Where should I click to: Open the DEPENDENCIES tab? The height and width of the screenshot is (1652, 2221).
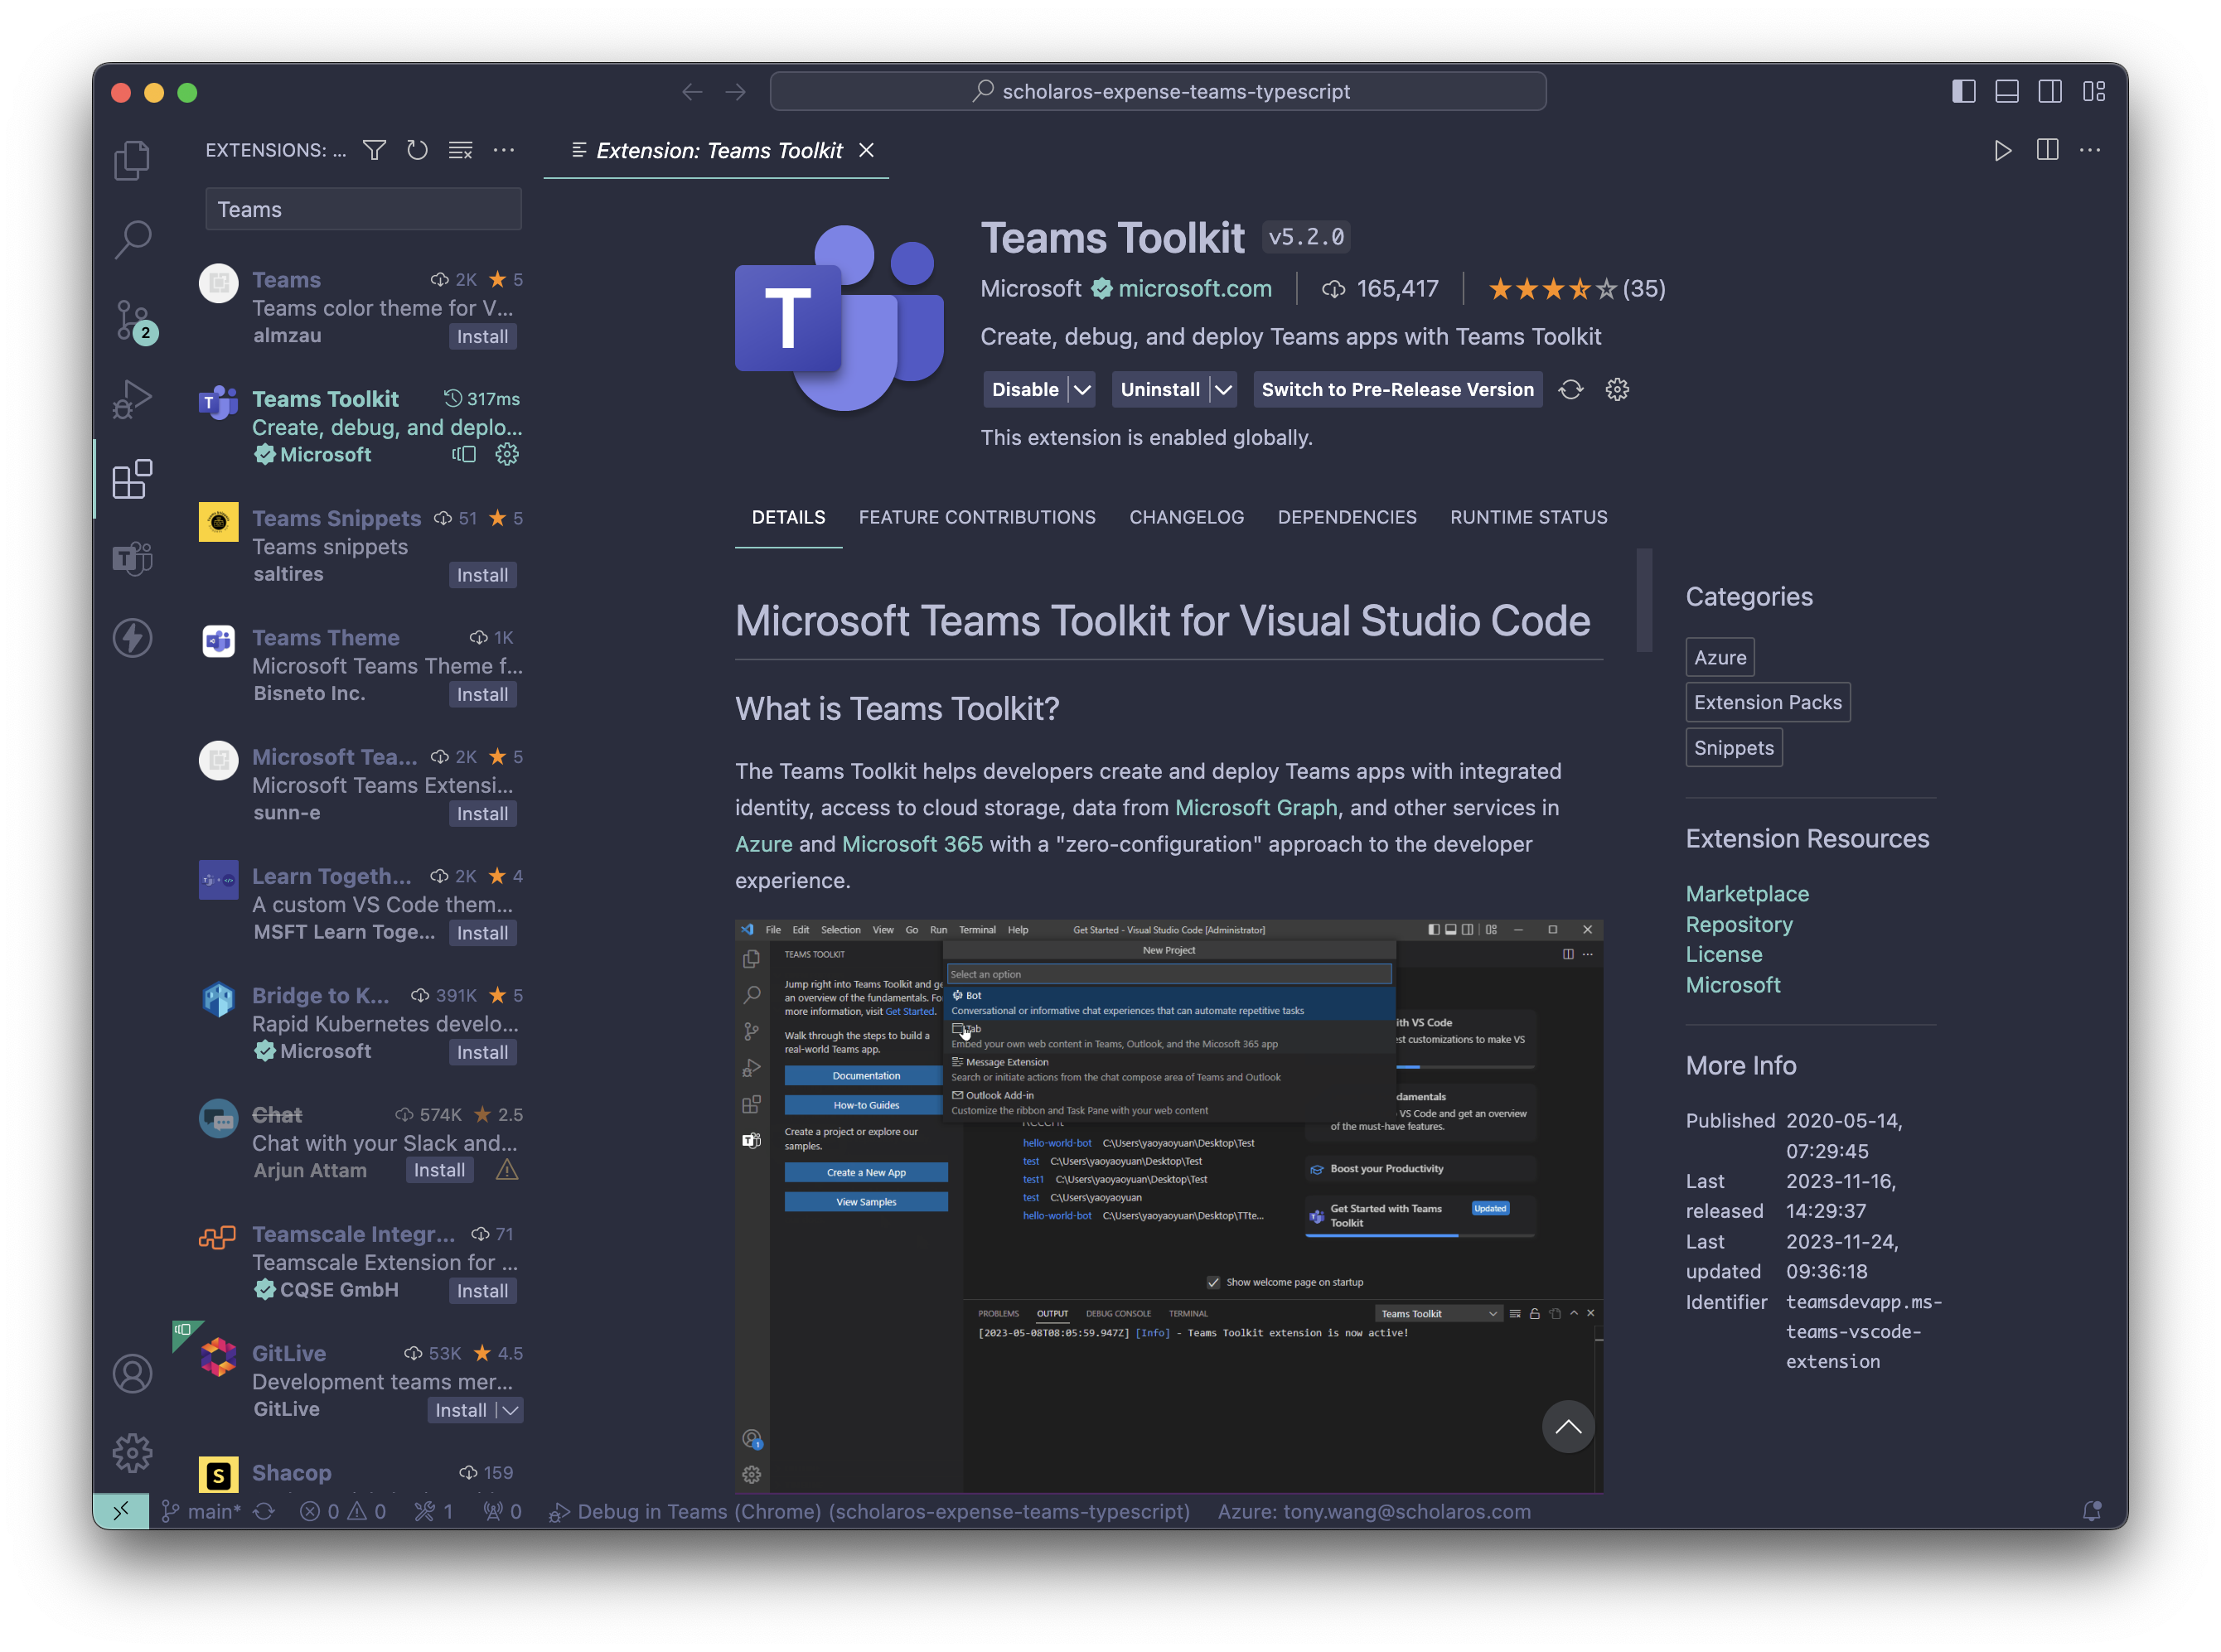pyautogui.click(x=1347, y=517)
